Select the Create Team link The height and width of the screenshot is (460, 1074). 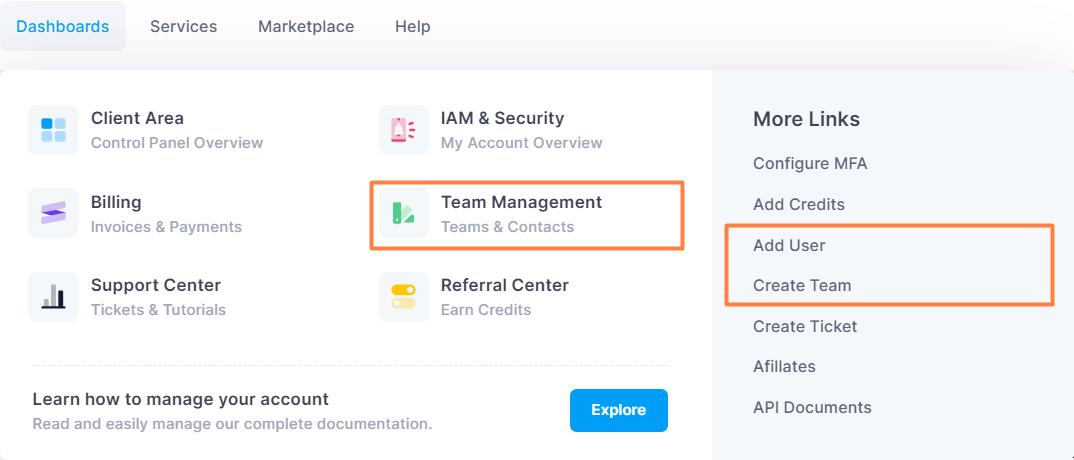802,285
